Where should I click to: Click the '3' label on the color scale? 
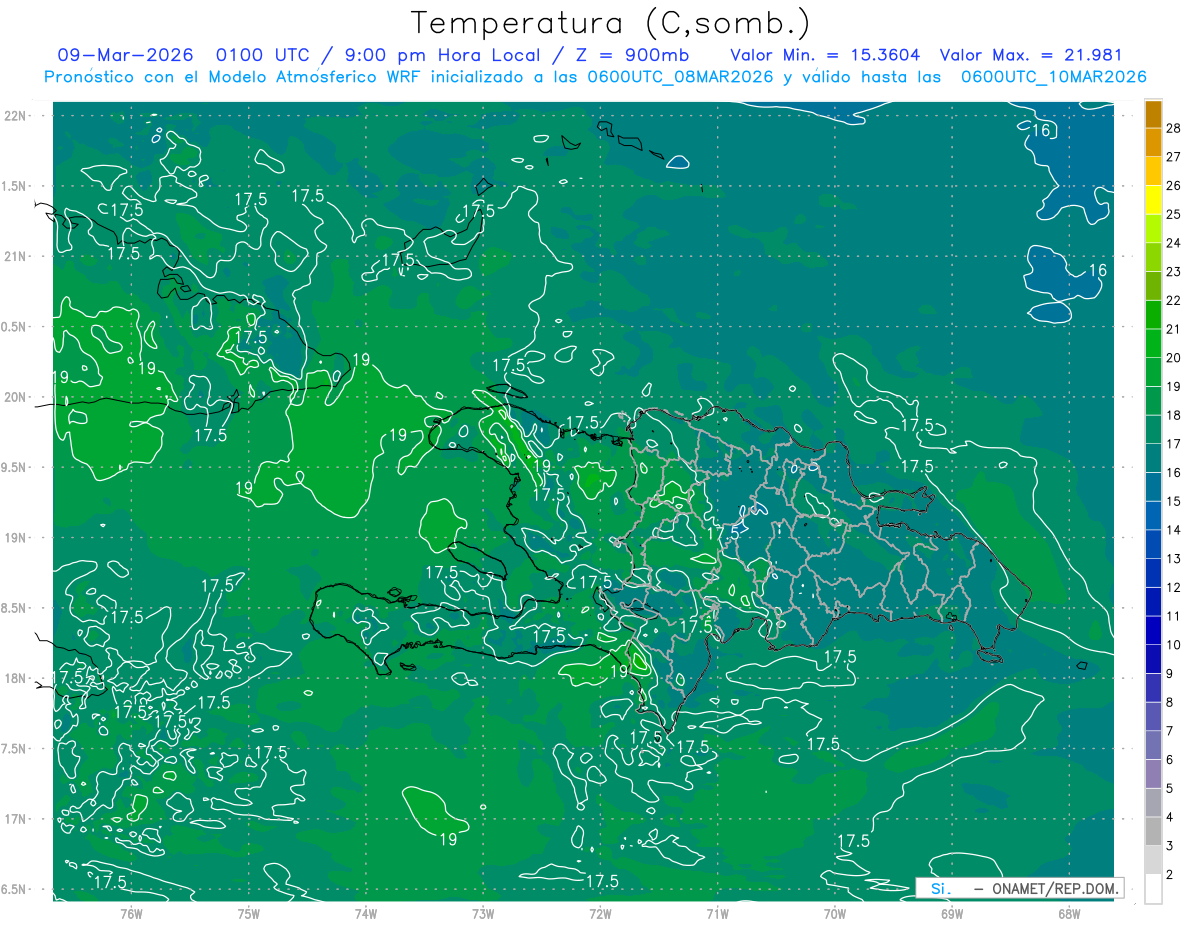(1170, 846)
